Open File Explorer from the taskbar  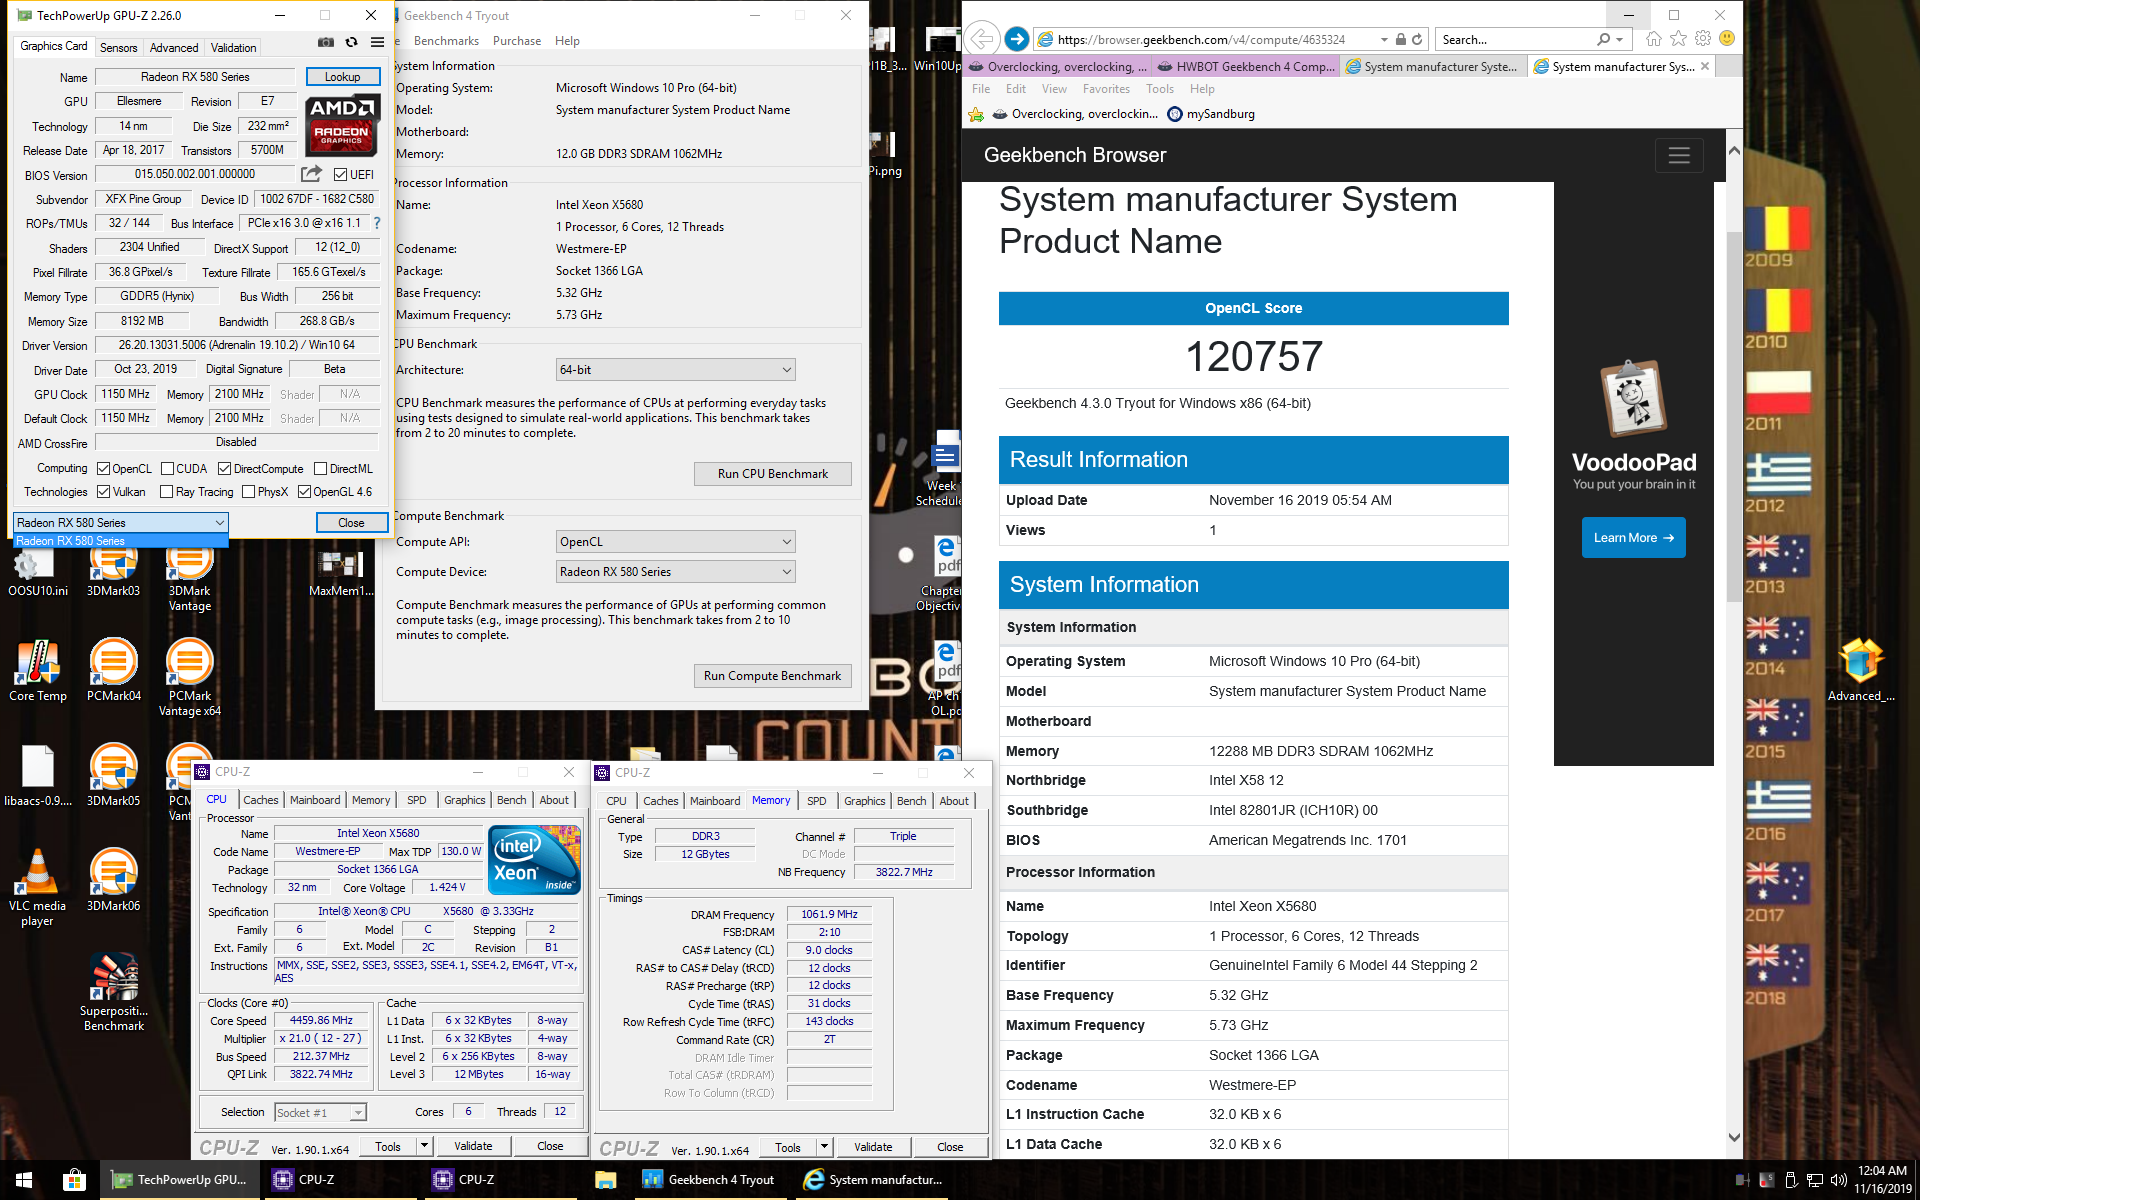click(x=605, y=1180)
